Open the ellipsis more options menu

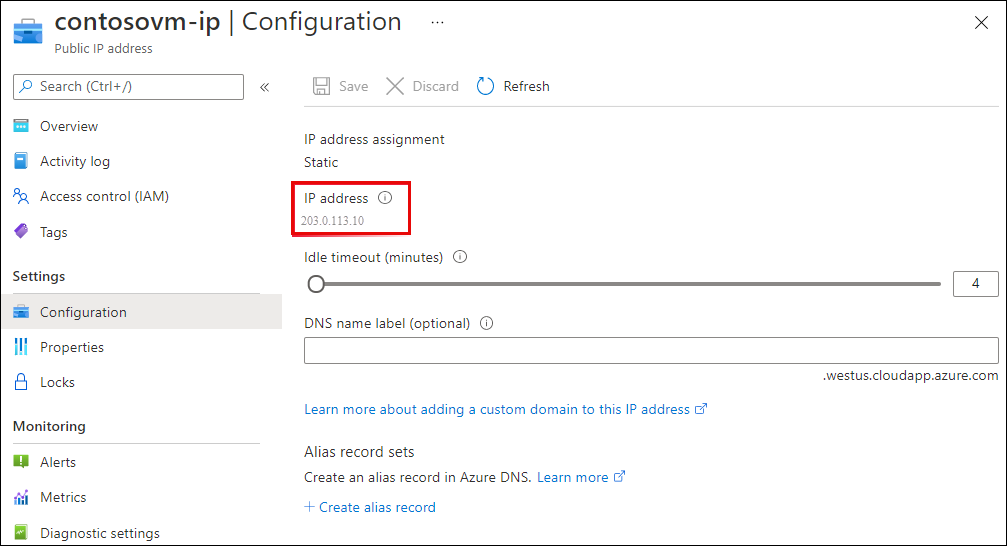pos(437,21)
